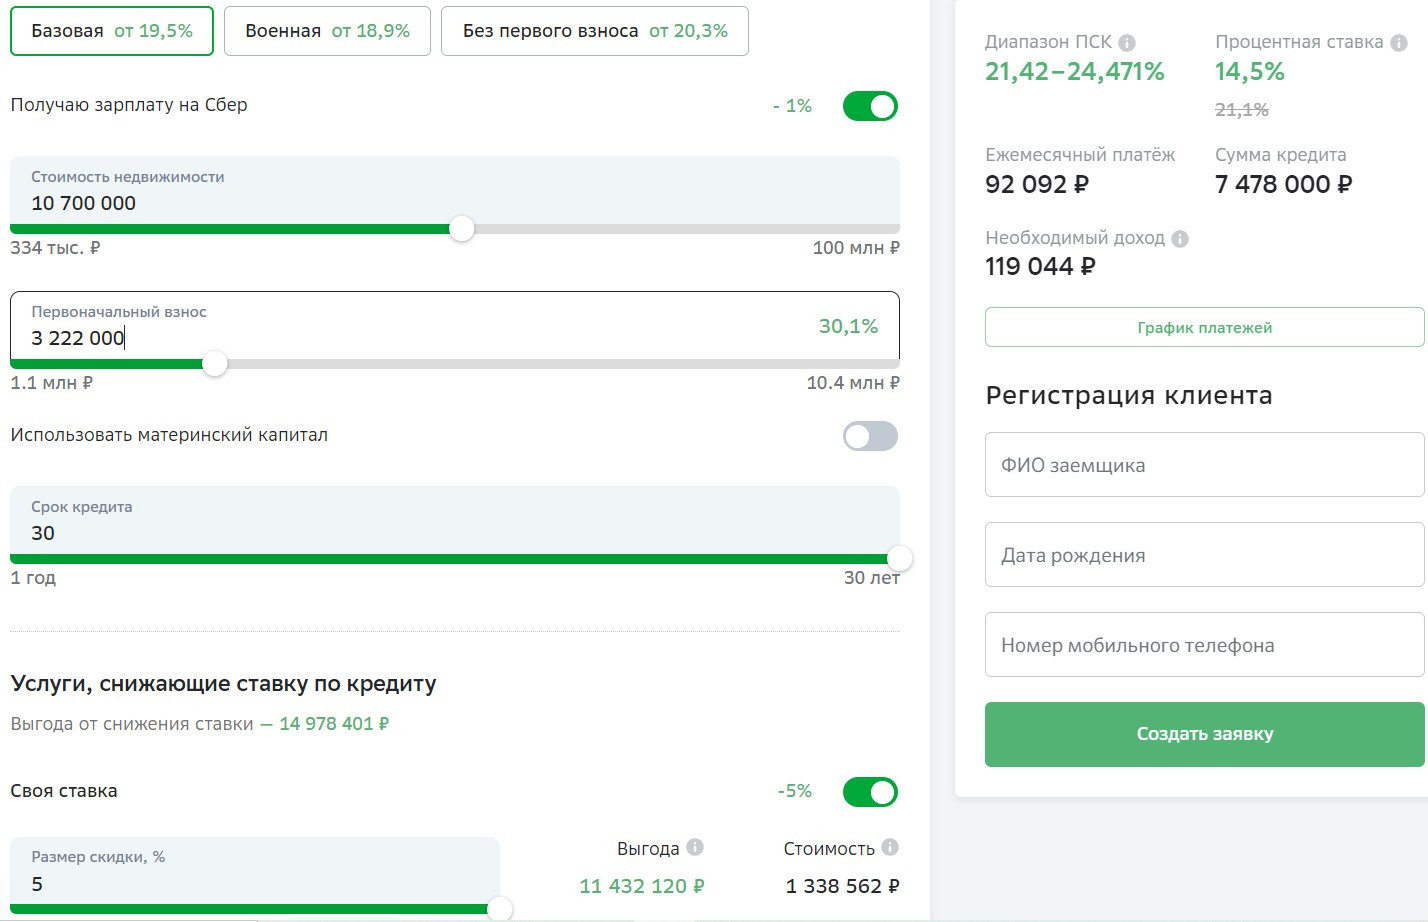Switch to the Военная program tab

(x=327, y=31)
